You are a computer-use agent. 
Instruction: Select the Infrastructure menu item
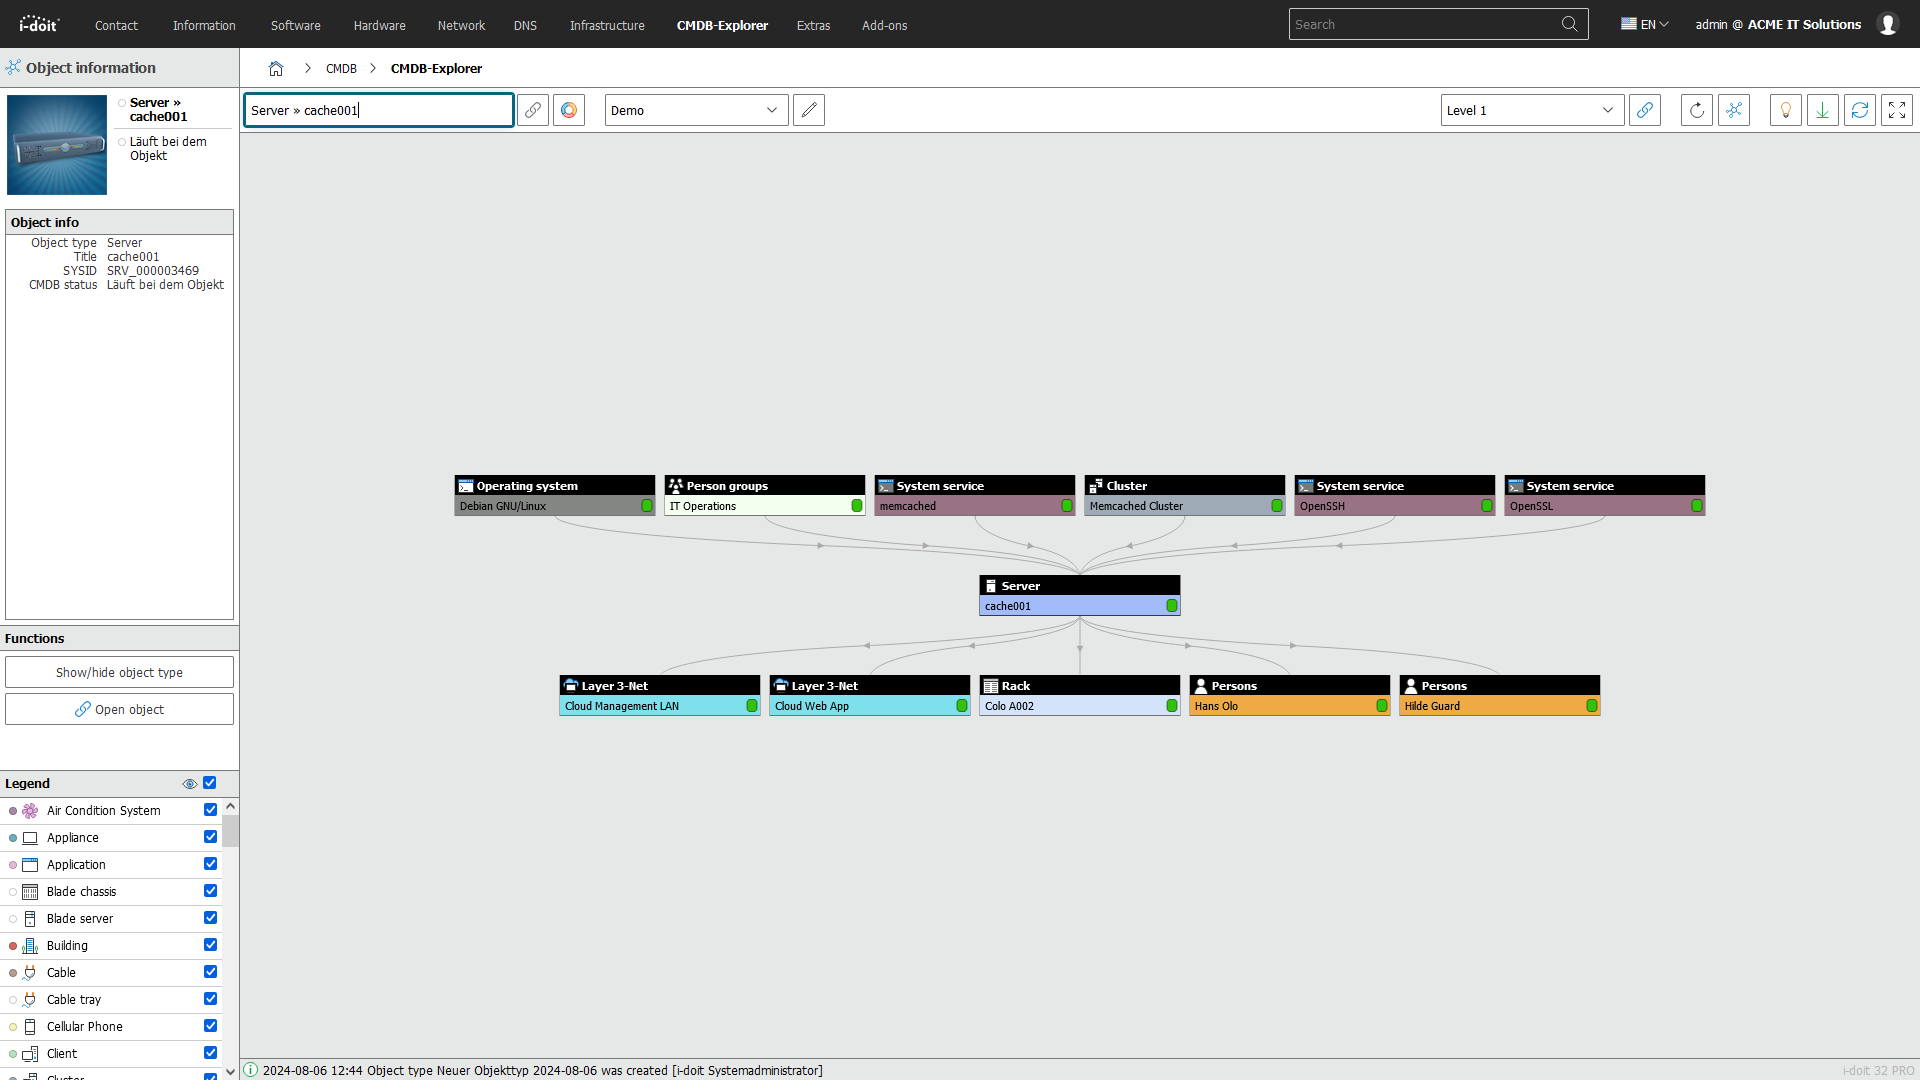[x=605, y=25]
